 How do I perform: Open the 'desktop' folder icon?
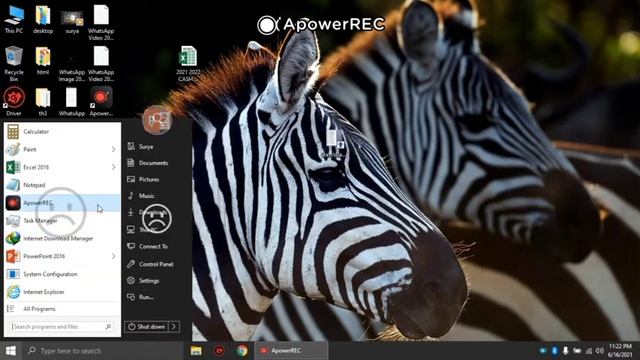[43, 20]
